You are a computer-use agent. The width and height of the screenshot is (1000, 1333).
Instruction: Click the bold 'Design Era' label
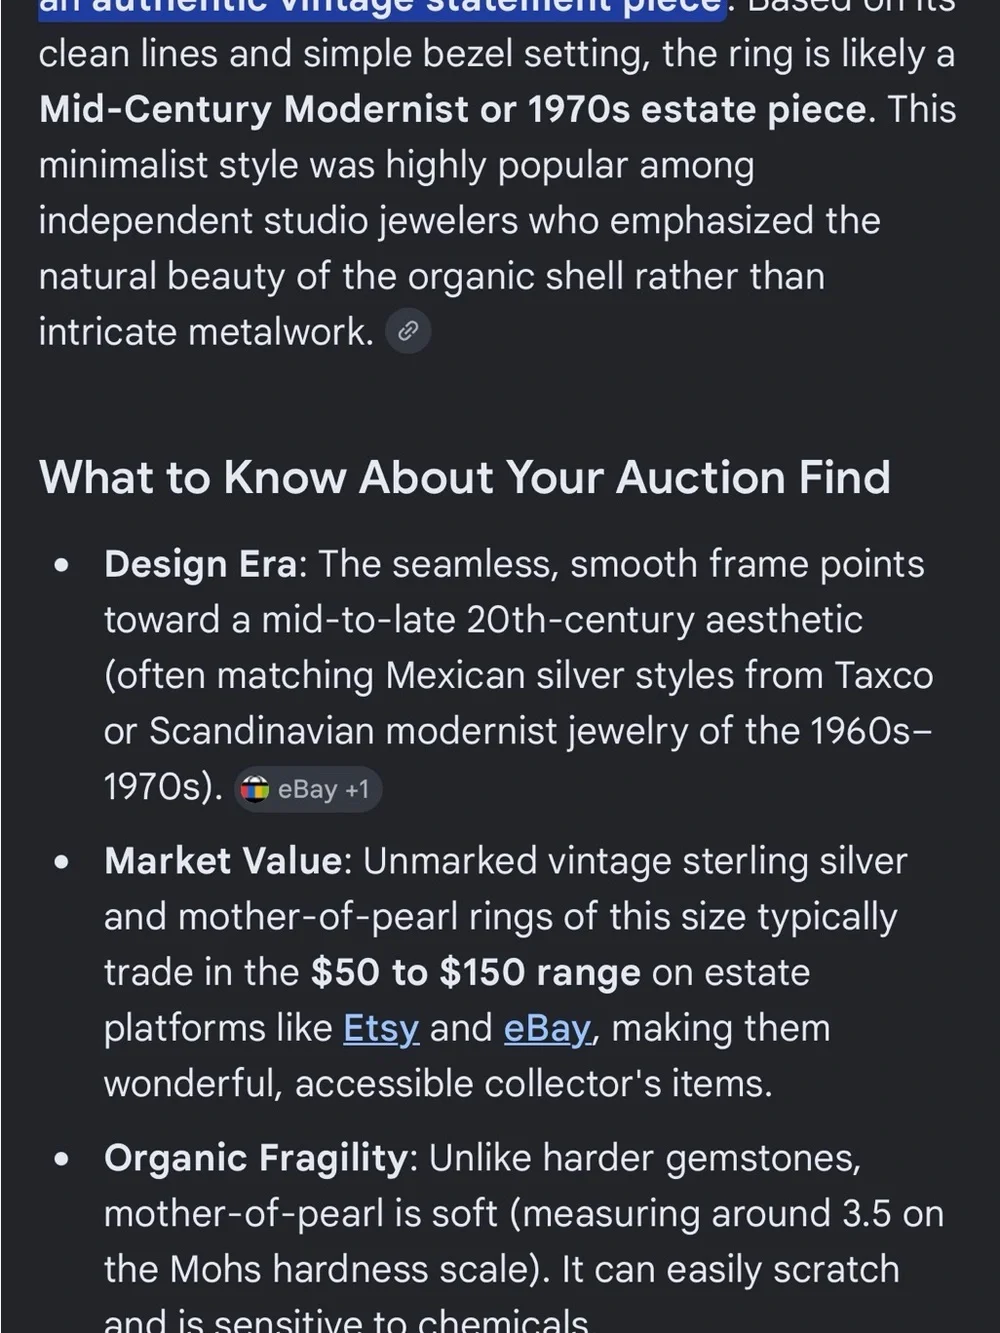pyautogui.click(x=200, y=564)
